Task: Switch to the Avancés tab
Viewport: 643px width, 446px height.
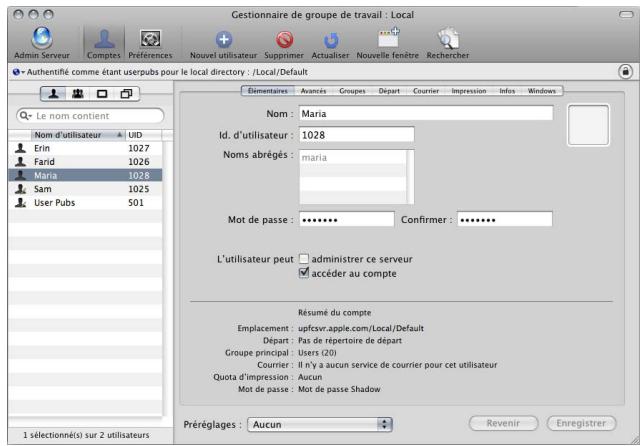Action: click(x=313, y=91)
